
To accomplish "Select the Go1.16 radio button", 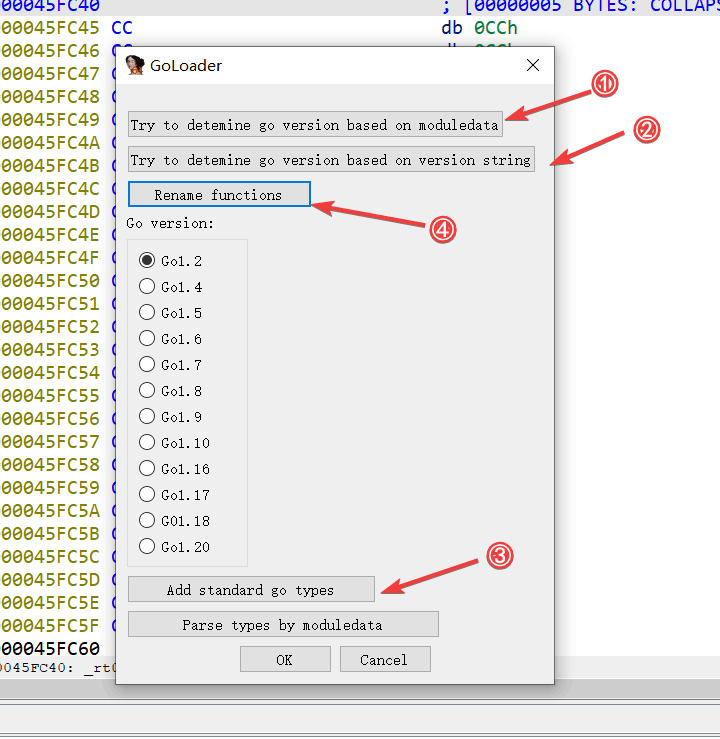I will click(x=147, y=469).
